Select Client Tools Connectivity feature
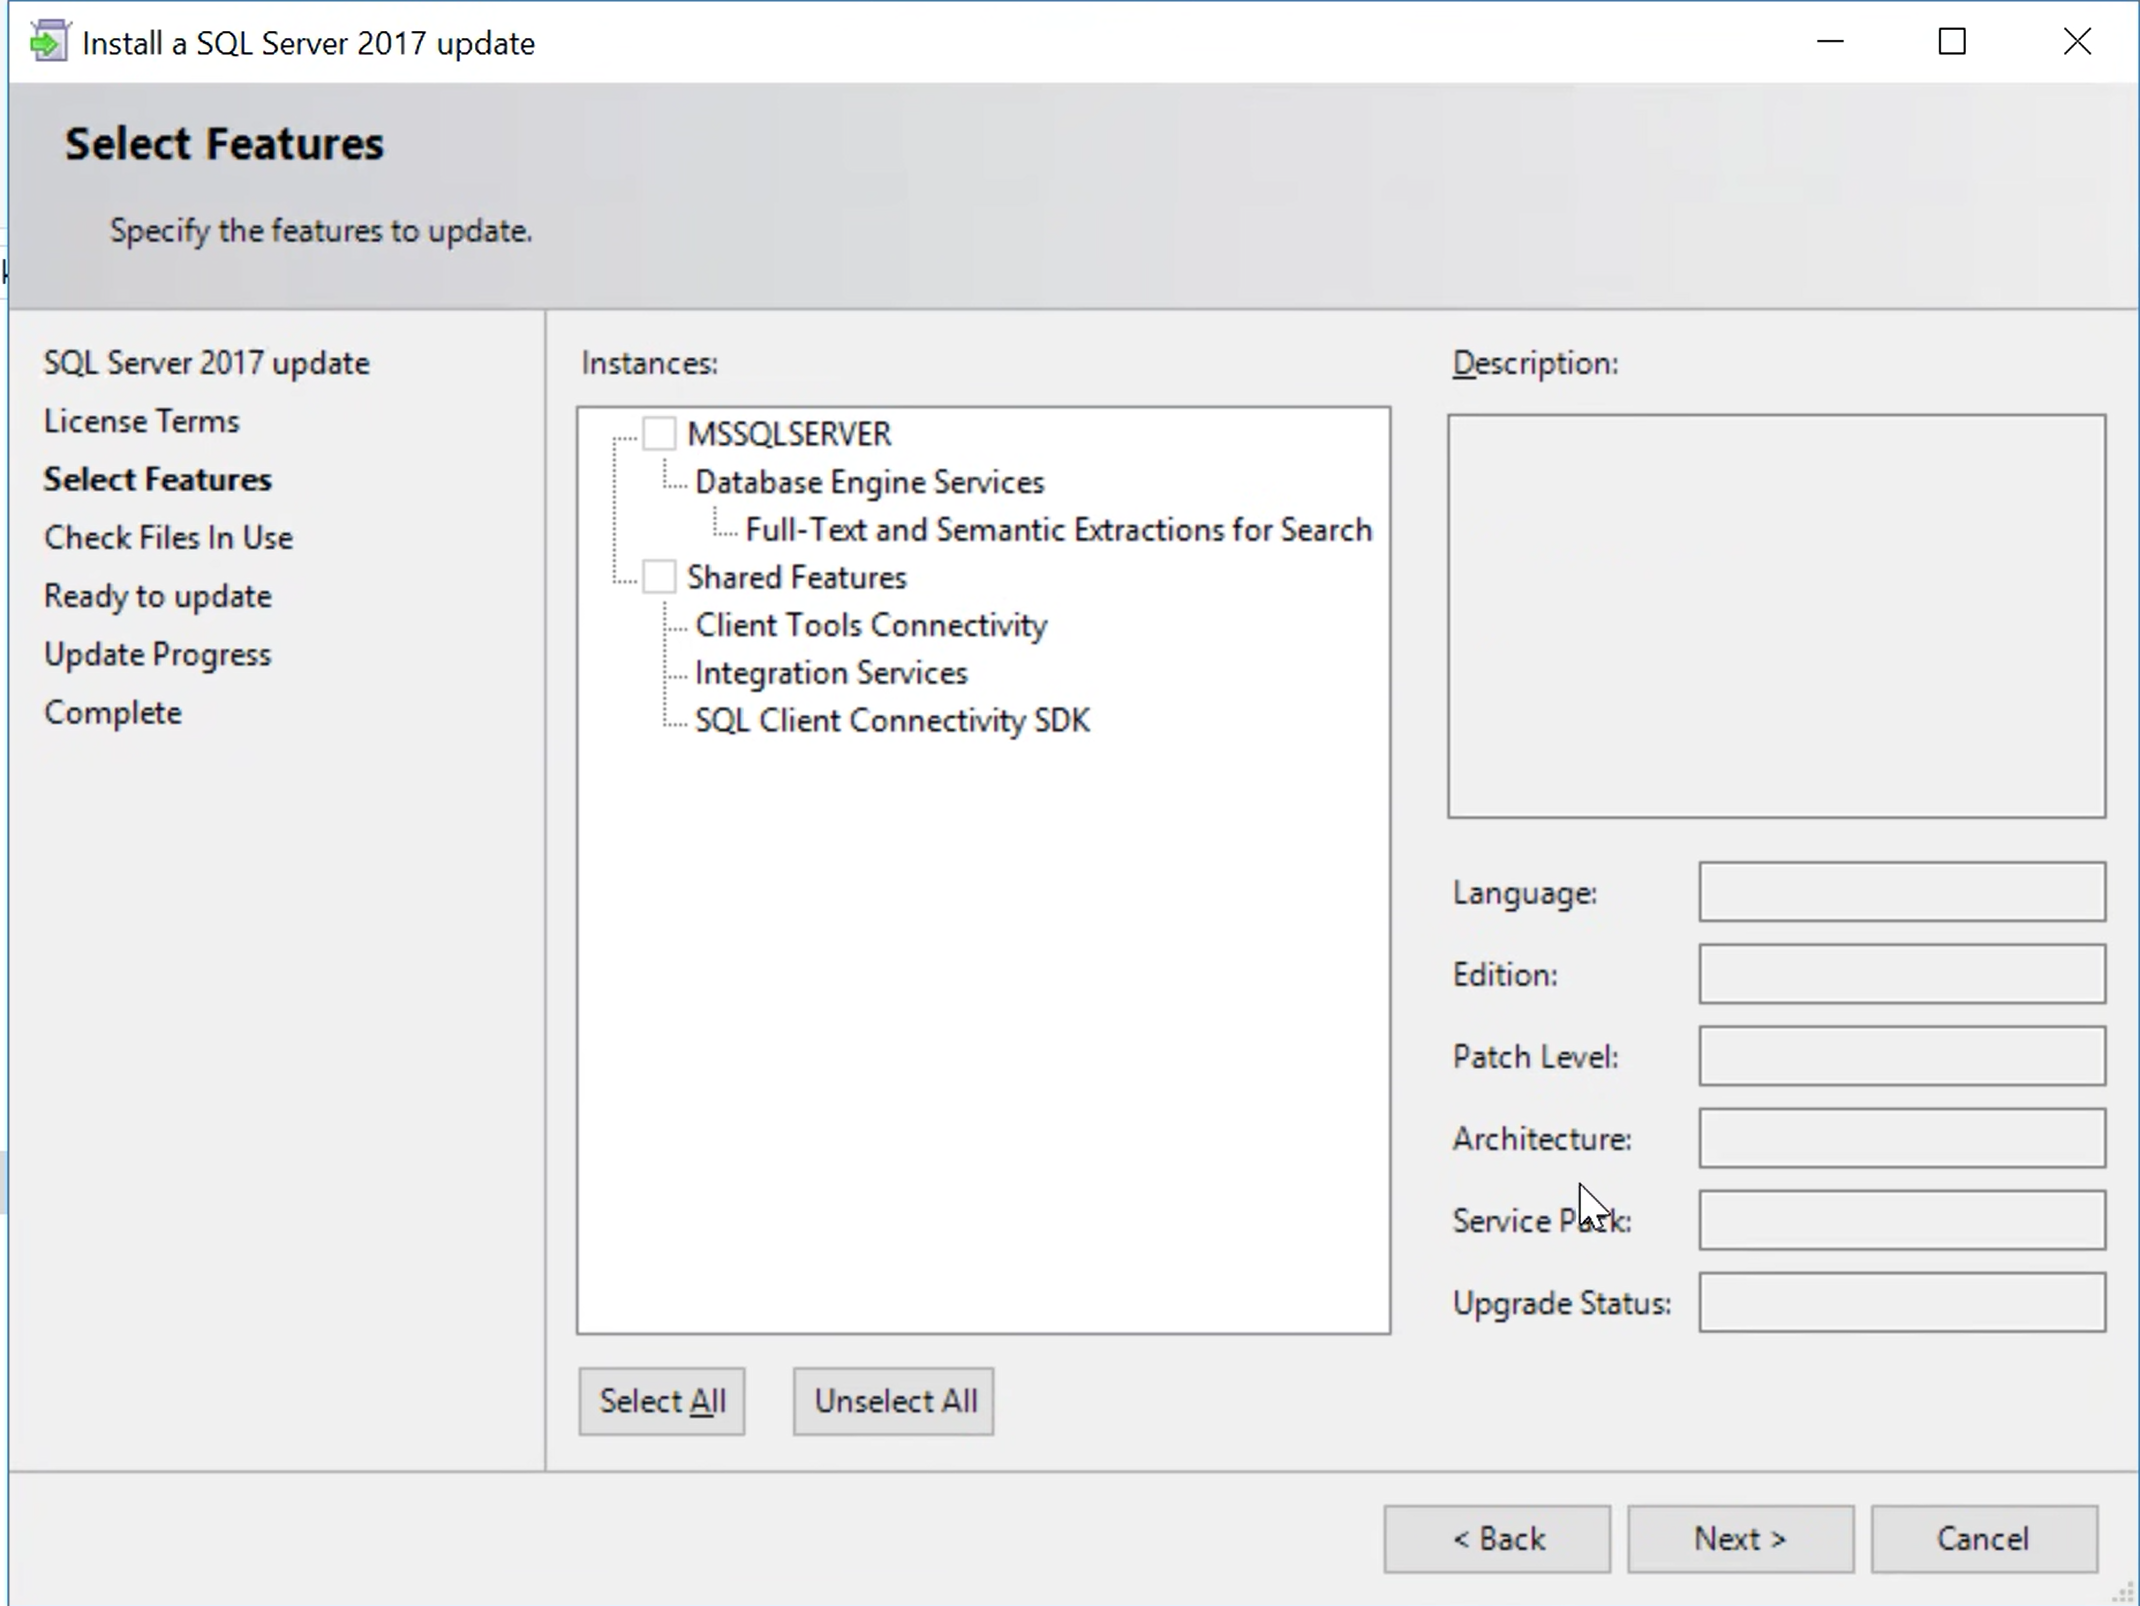Screen dimensions: 2140x1606 point(870,624)
